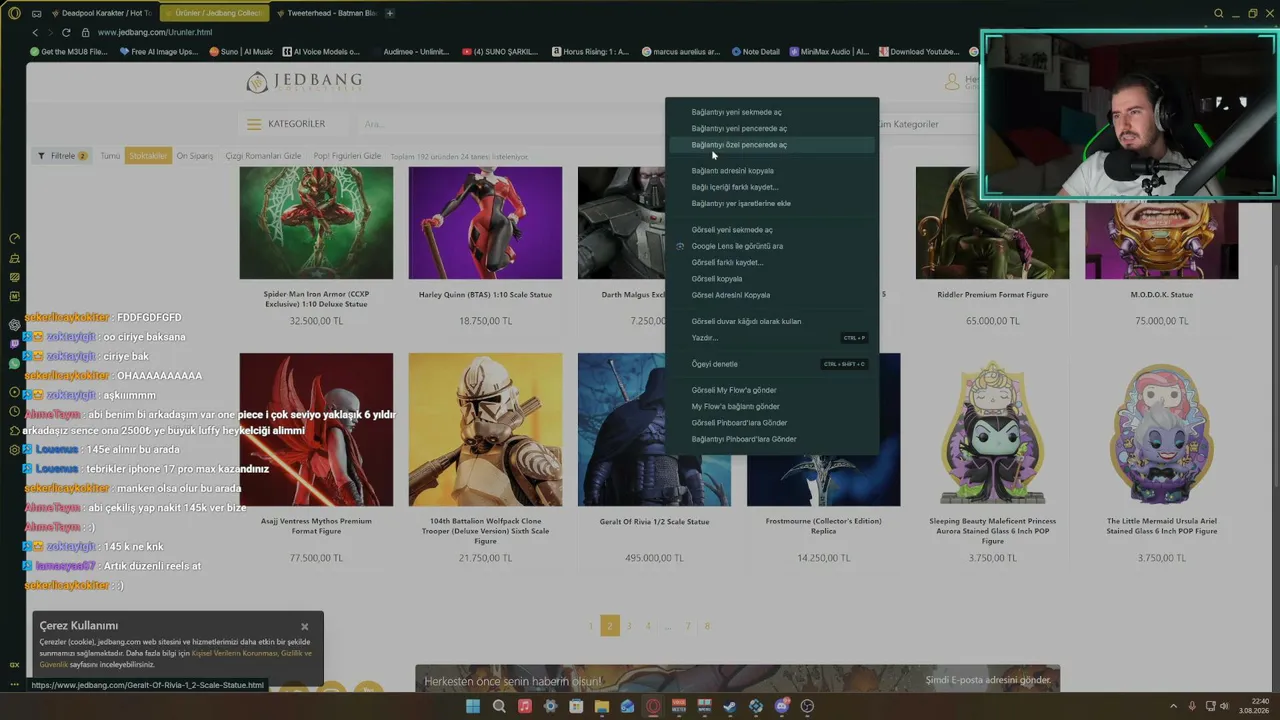Go to page 1 in pagination
The image size is (1280, 720).
pyautogui.click(x=590, y=626)
